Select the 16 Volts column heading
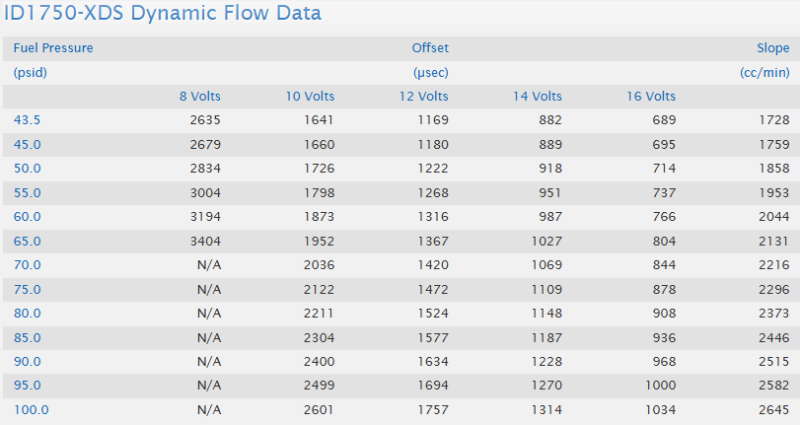The height and width of the screenshot is (425, 800). click(x=652, y=97)
